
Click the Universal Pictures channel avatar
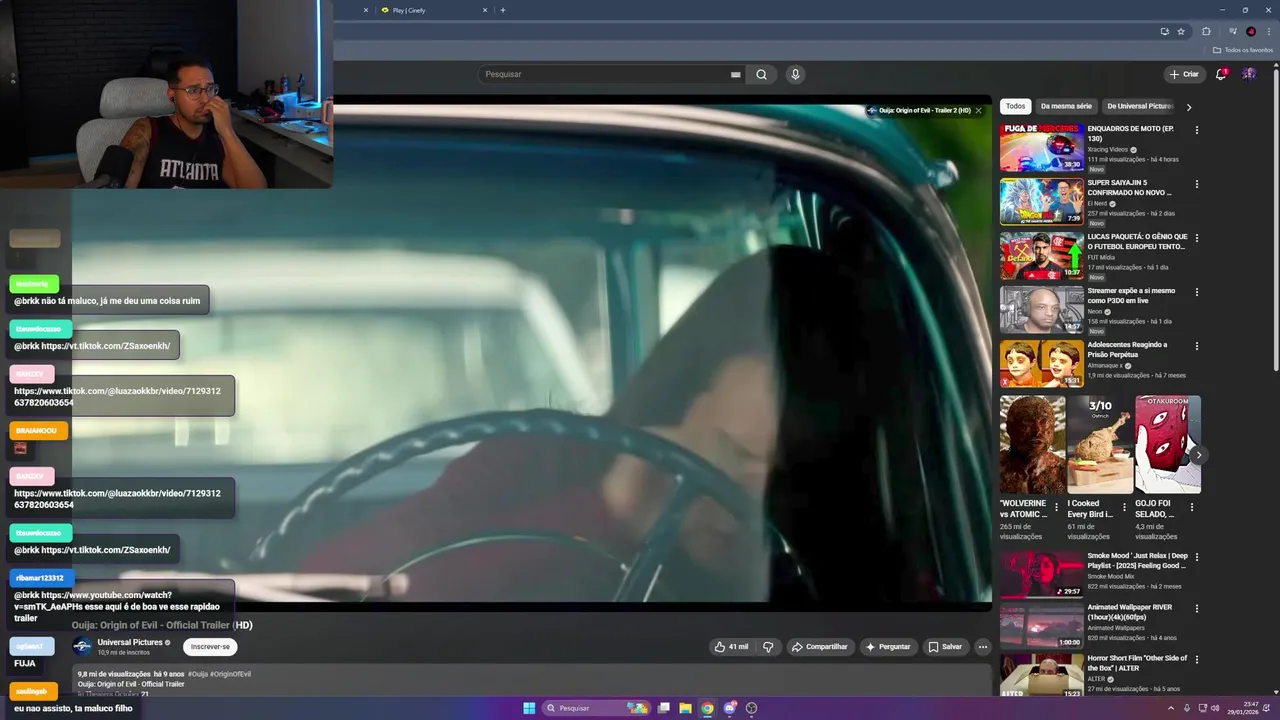click(82, 647)
